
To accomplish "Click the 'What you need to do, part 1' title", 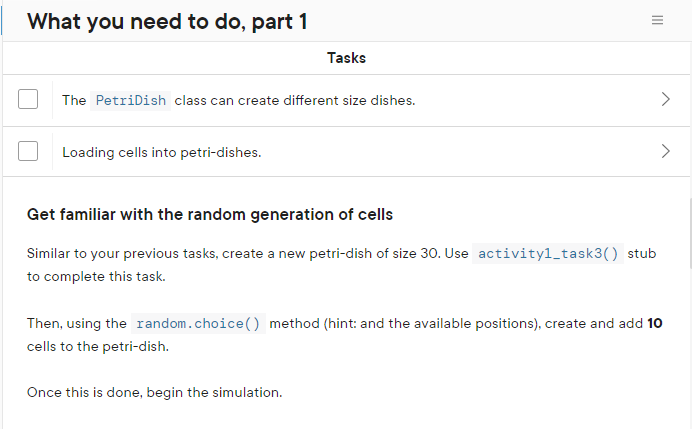I will [x=167, y=21].
